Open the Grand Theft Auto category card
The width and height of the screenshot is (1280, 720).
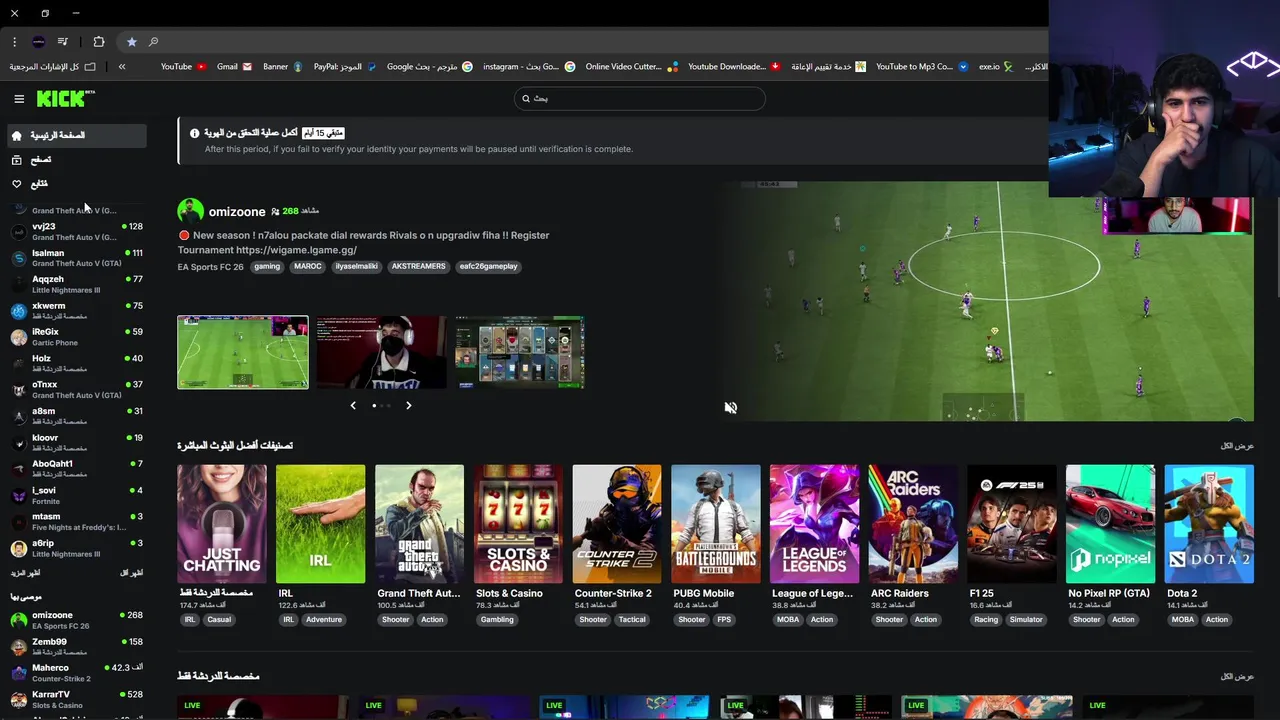tap(419, 523)
